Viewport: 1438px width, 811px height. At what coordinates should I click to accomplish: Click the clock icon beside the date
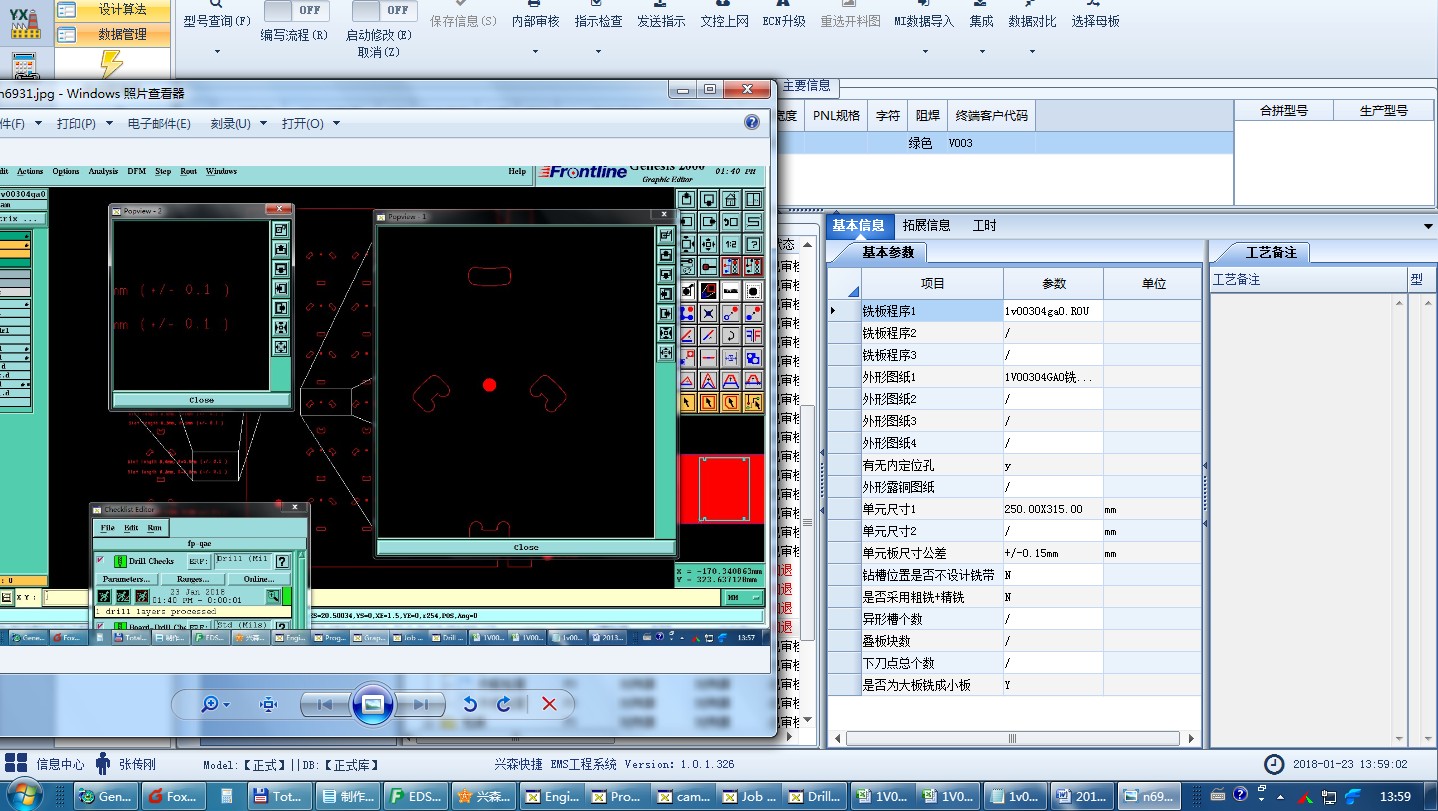click(1274, 764)
